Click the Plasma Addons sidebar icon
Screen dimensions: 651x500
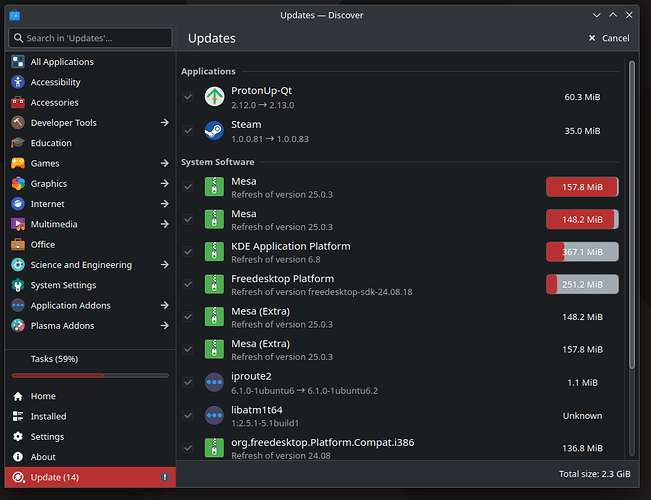(18, 326)
